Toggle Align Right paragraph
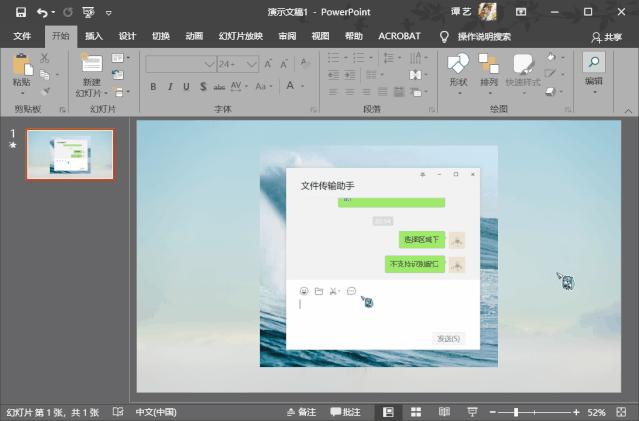The height and width of the screenshot is (421, 639). point(366,92)
